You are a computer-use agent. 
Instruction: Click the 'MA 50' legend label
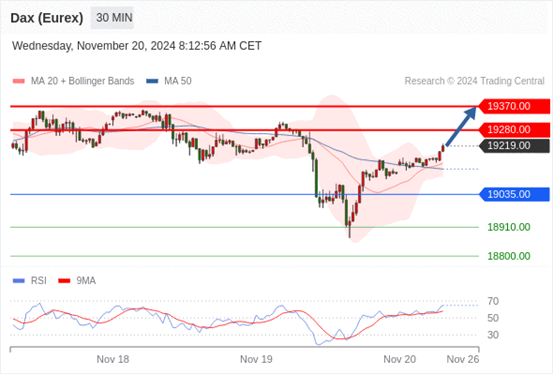(x=178, y=81)
